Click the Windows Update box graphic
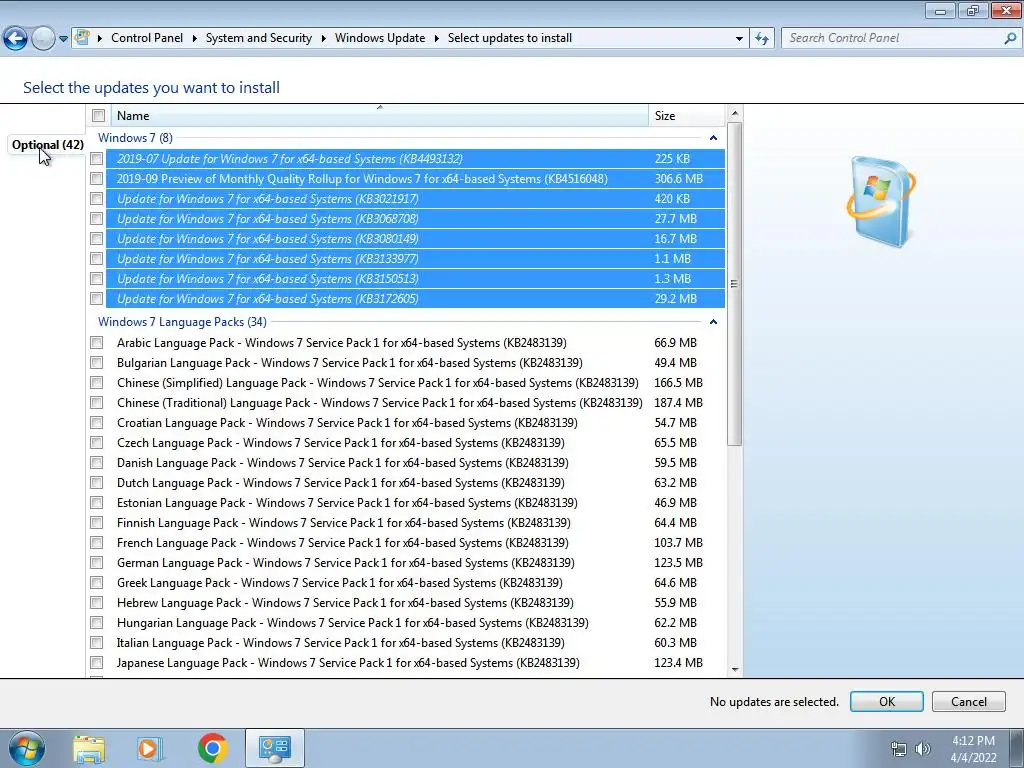 pos(881,201)
